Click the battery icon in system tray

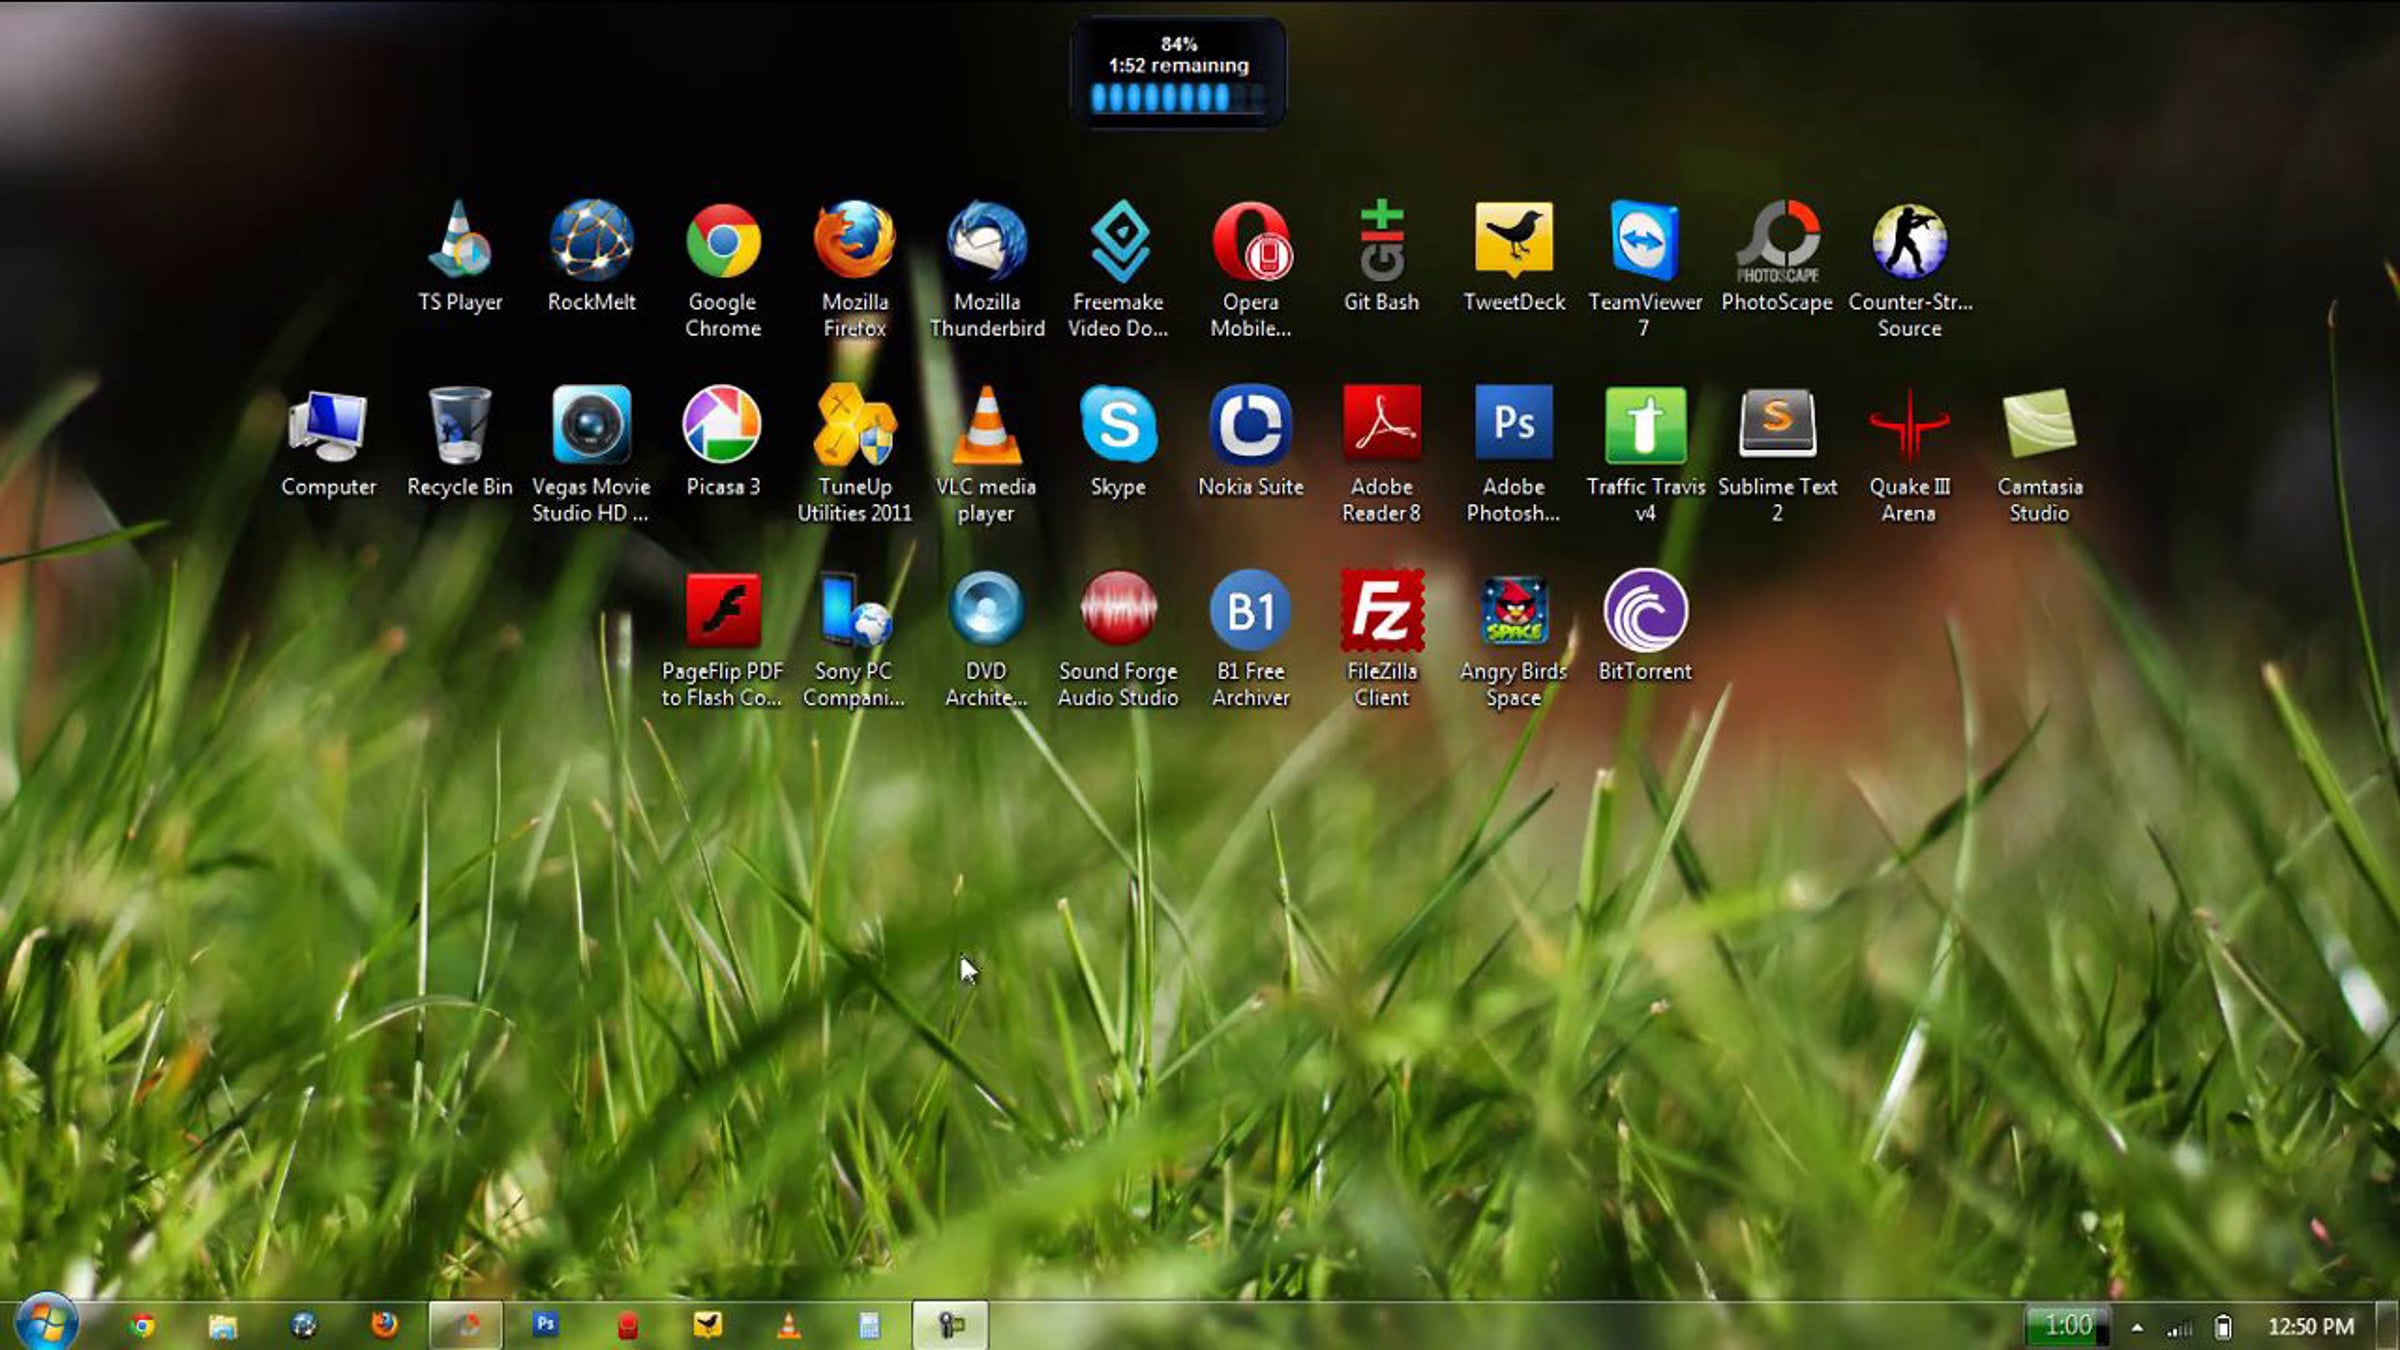(x=2223, y=1327)
